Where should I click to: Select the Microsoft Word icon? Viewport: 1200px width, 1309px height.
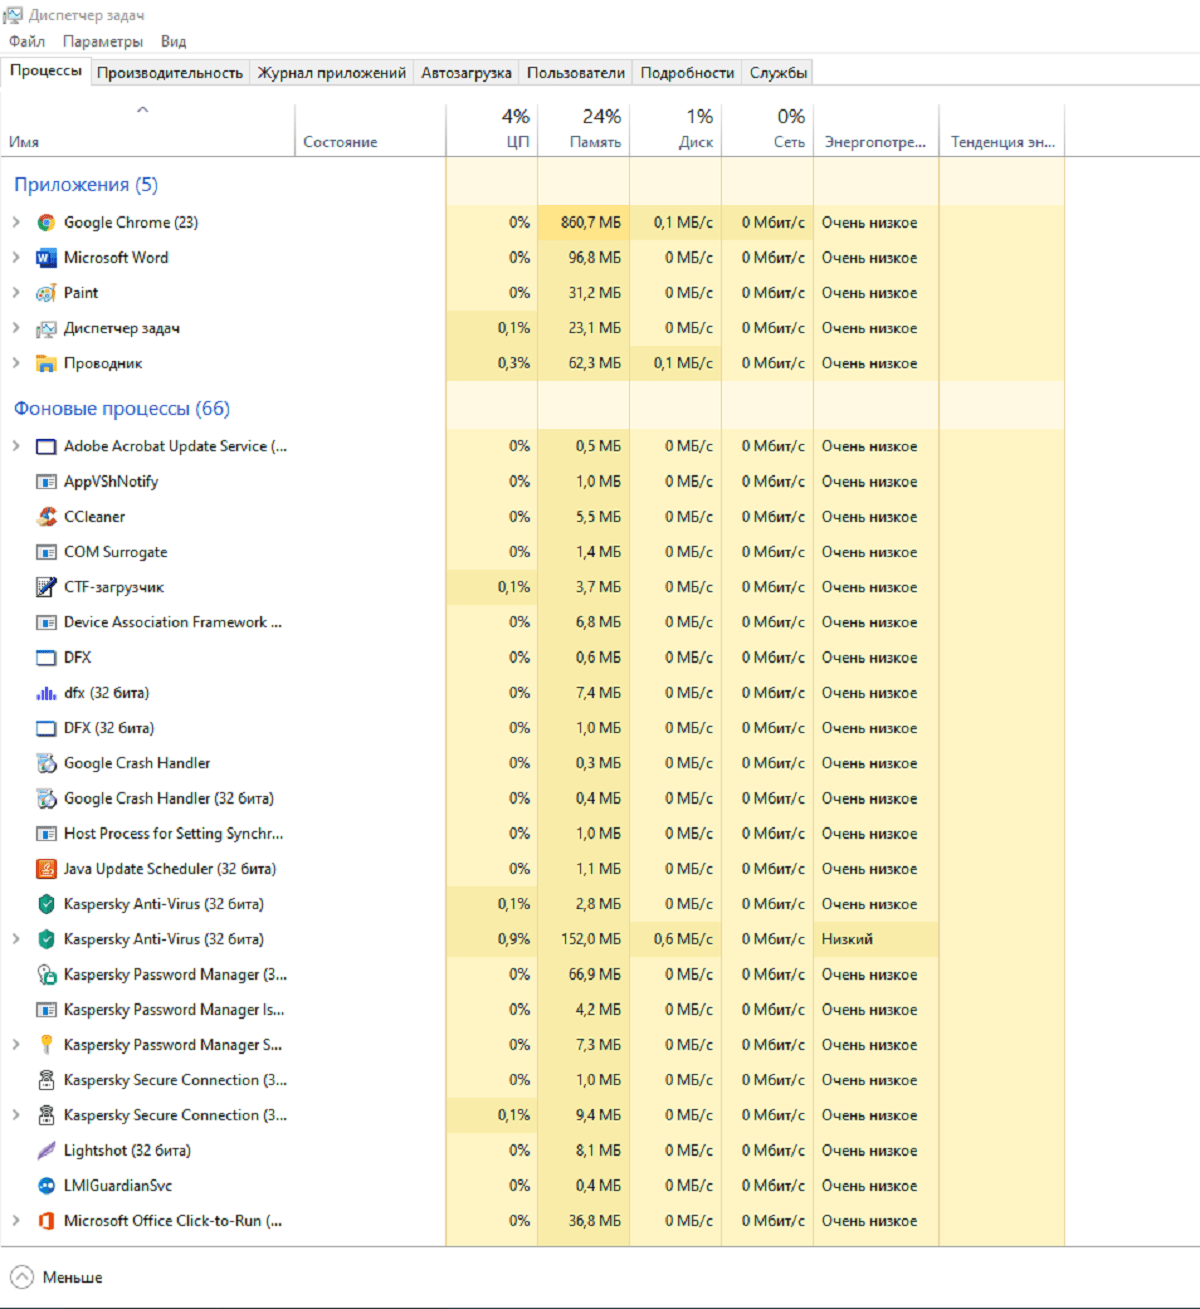click(x=46, y=258)
